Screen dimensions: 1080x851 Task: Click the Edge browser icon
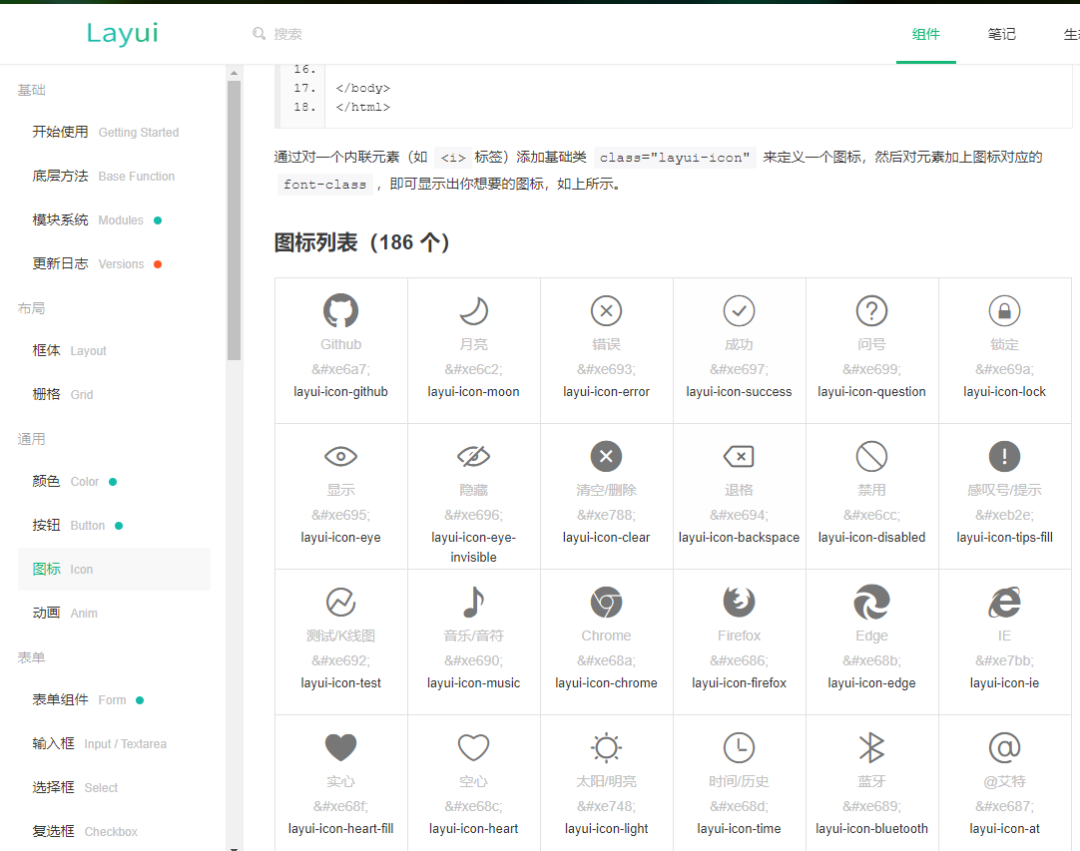pyautogui.click(x=871, y=602)
